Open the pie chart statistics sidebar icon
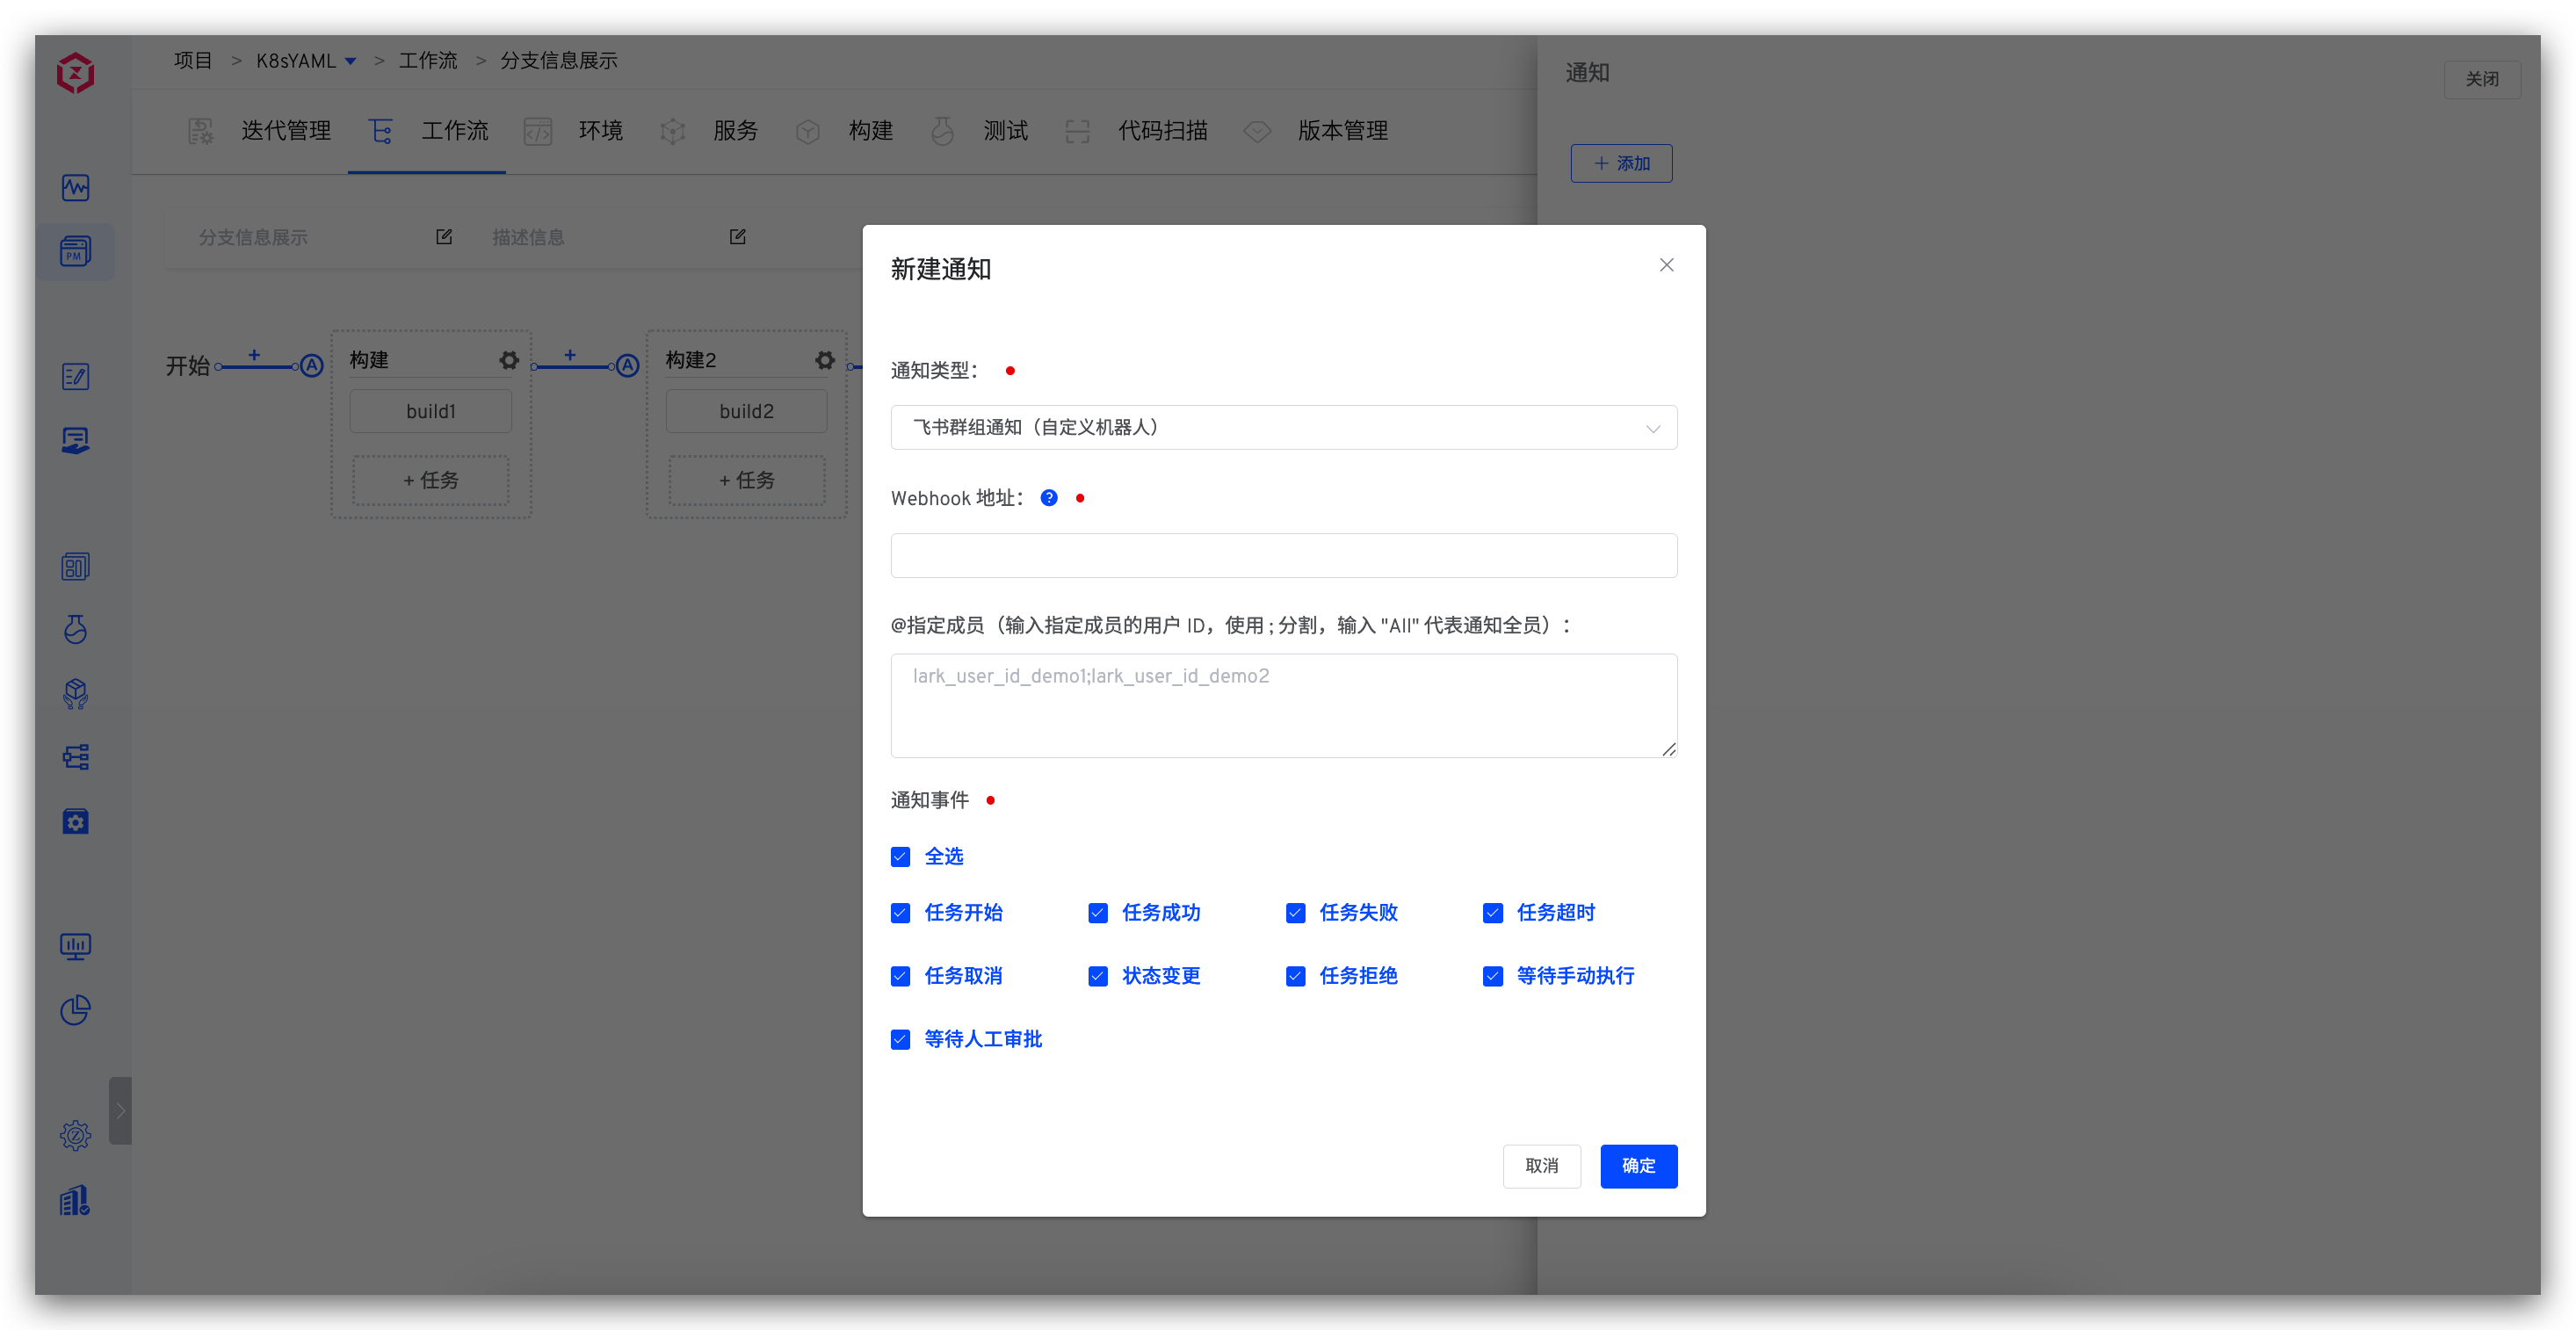Viewport: 2576px width, 1330px height. coord(75,1011)
